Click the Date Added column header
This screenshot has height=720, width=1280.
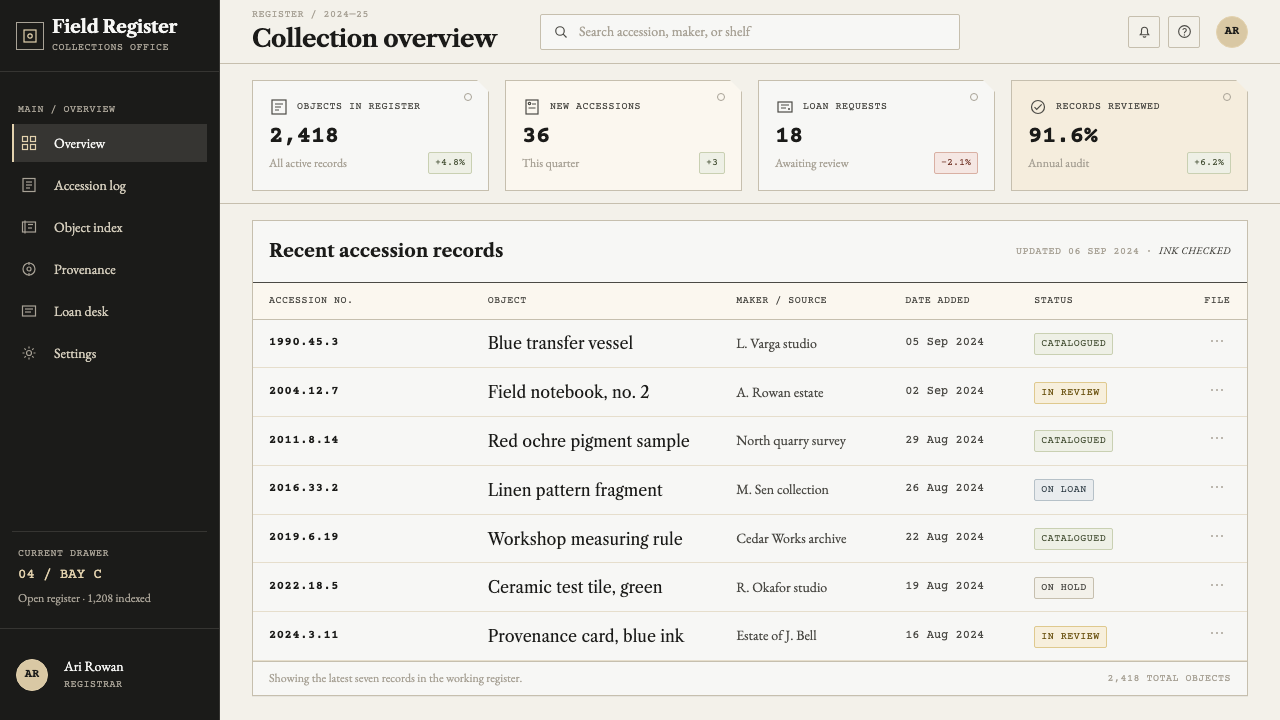point(937,300)
